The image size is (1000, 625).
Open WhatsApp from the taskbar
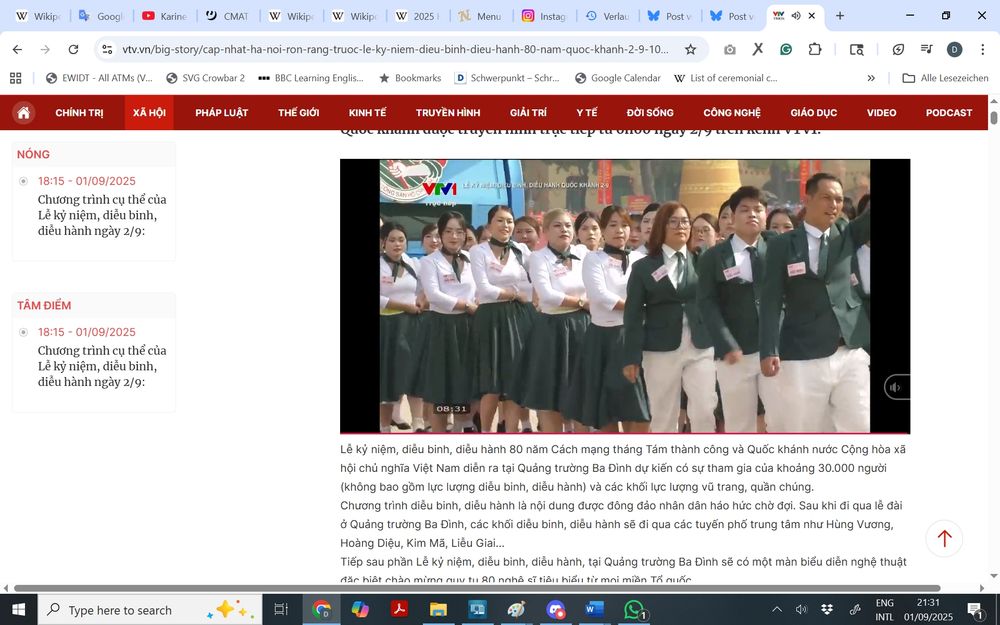pyautogui.click(x=634, y=610)
